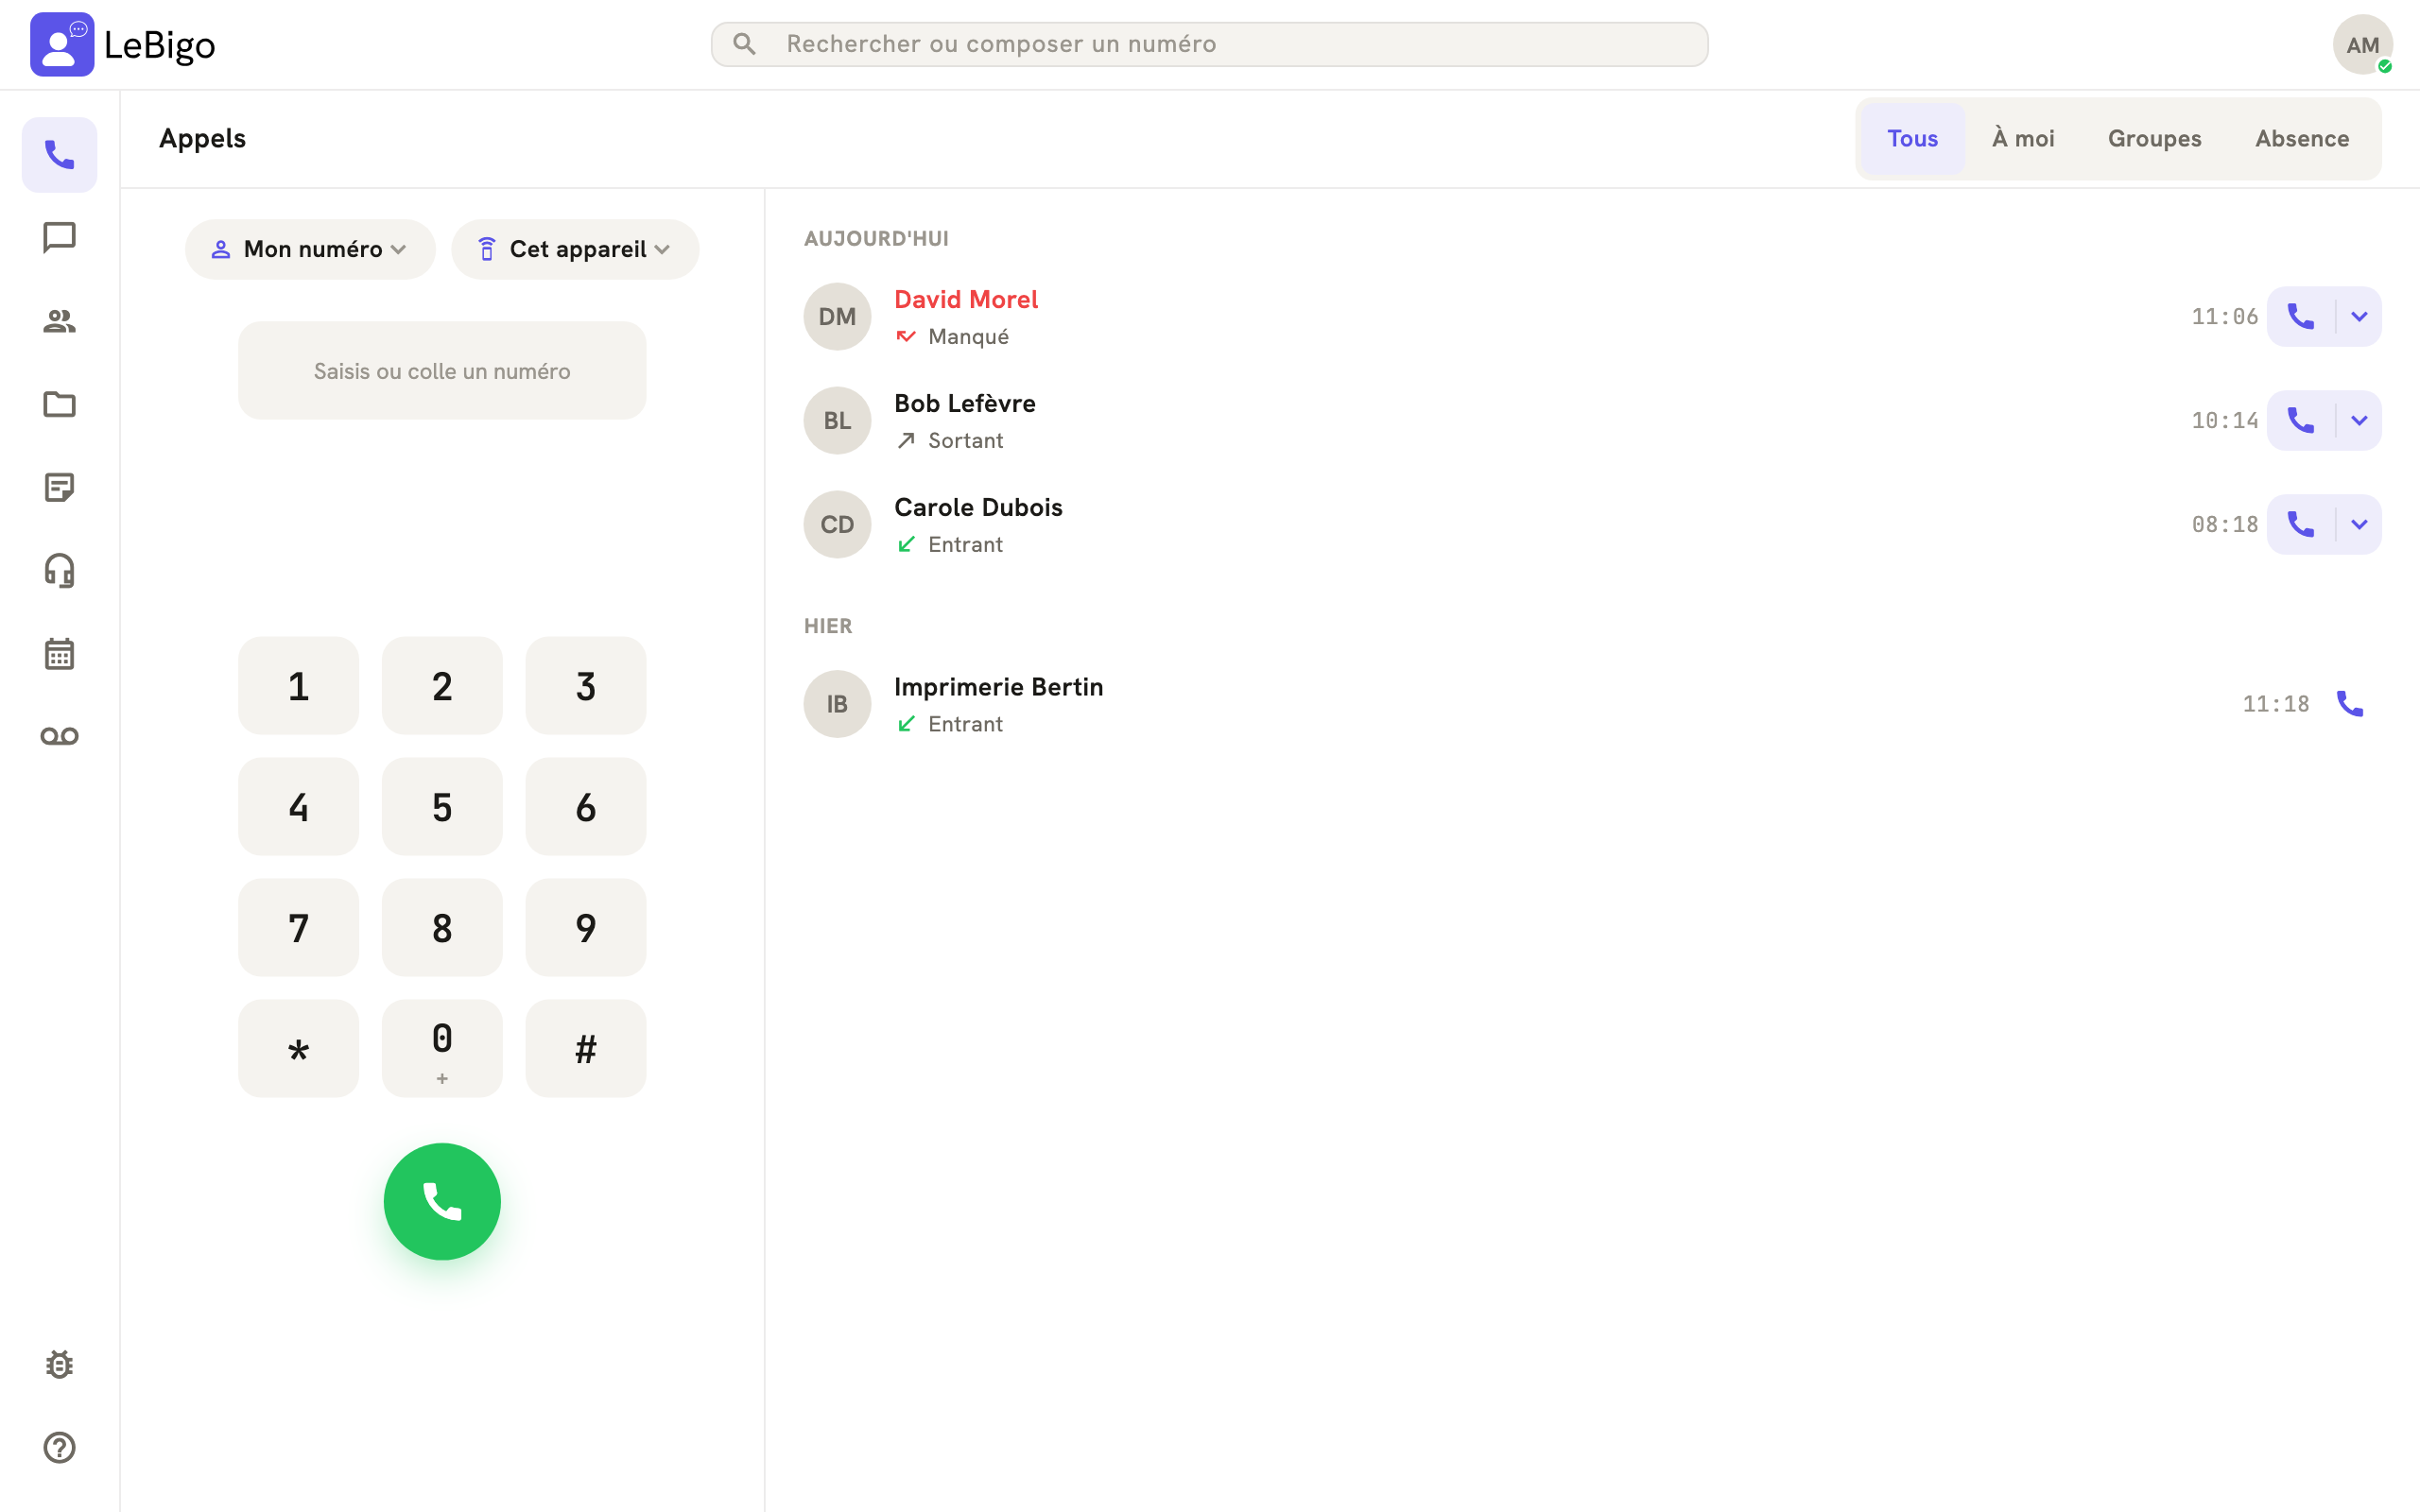Tap the star key on dial pad

click(298, 1049)
